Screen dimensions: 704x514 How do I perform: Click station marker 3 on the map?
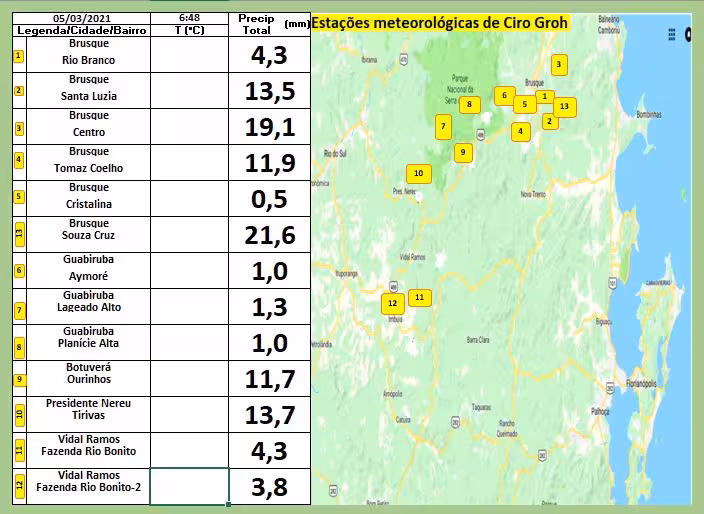point(558,65)
